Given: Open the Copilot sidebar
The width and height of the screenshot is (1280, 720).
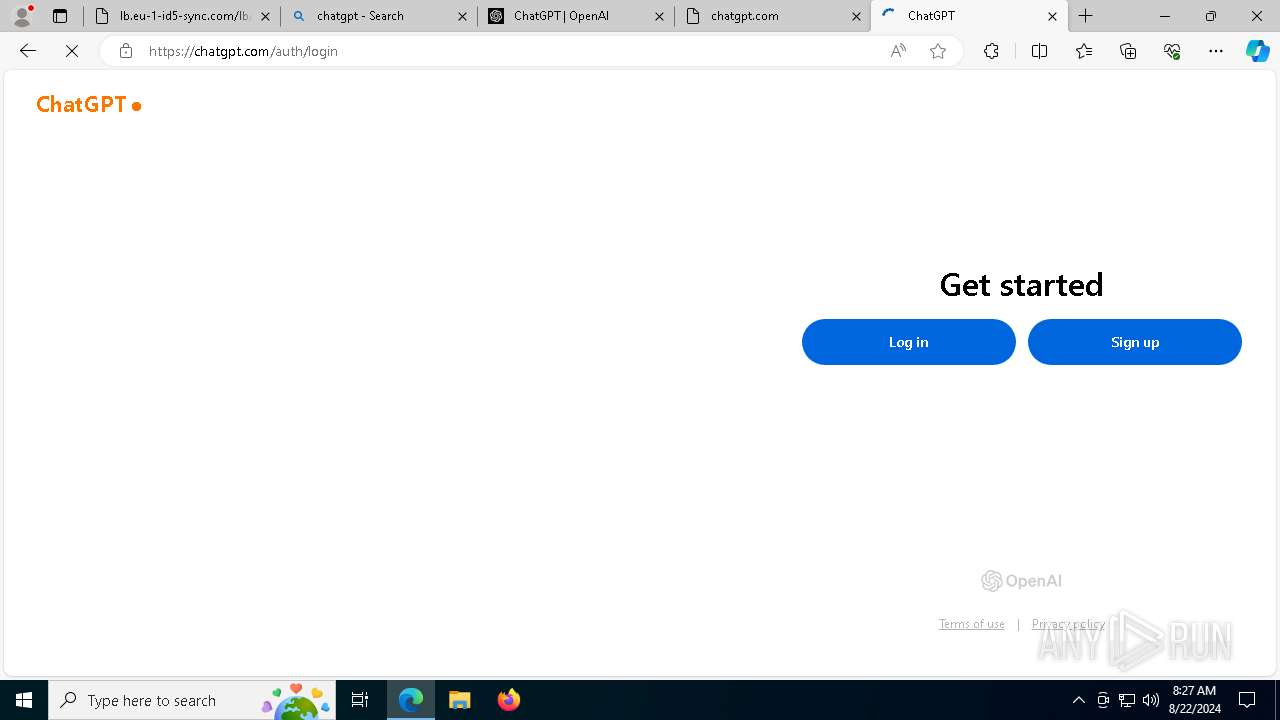Looking at the screenshot, I should click(1257, 51).
